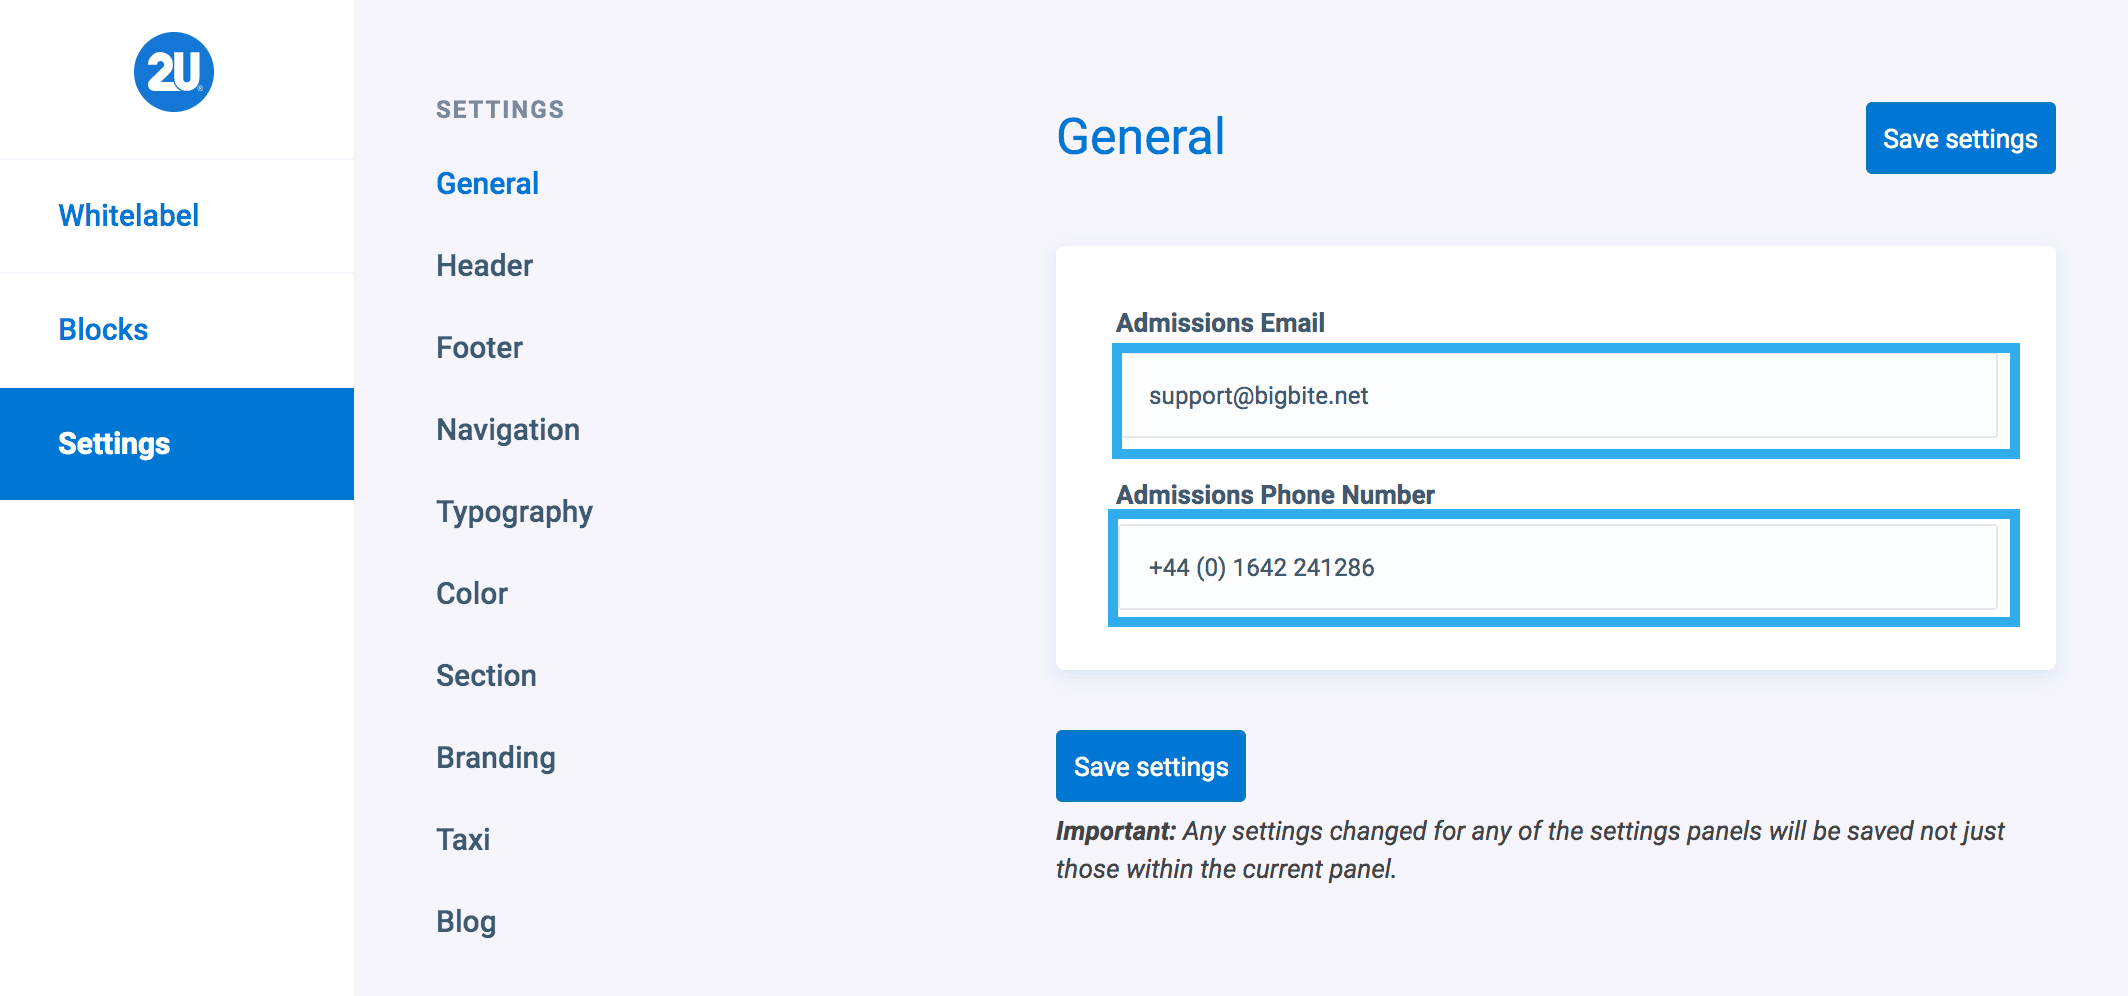The image size is (2128, 996).
Task: Switch to Taxi settings
Action: tap(463, 840)
